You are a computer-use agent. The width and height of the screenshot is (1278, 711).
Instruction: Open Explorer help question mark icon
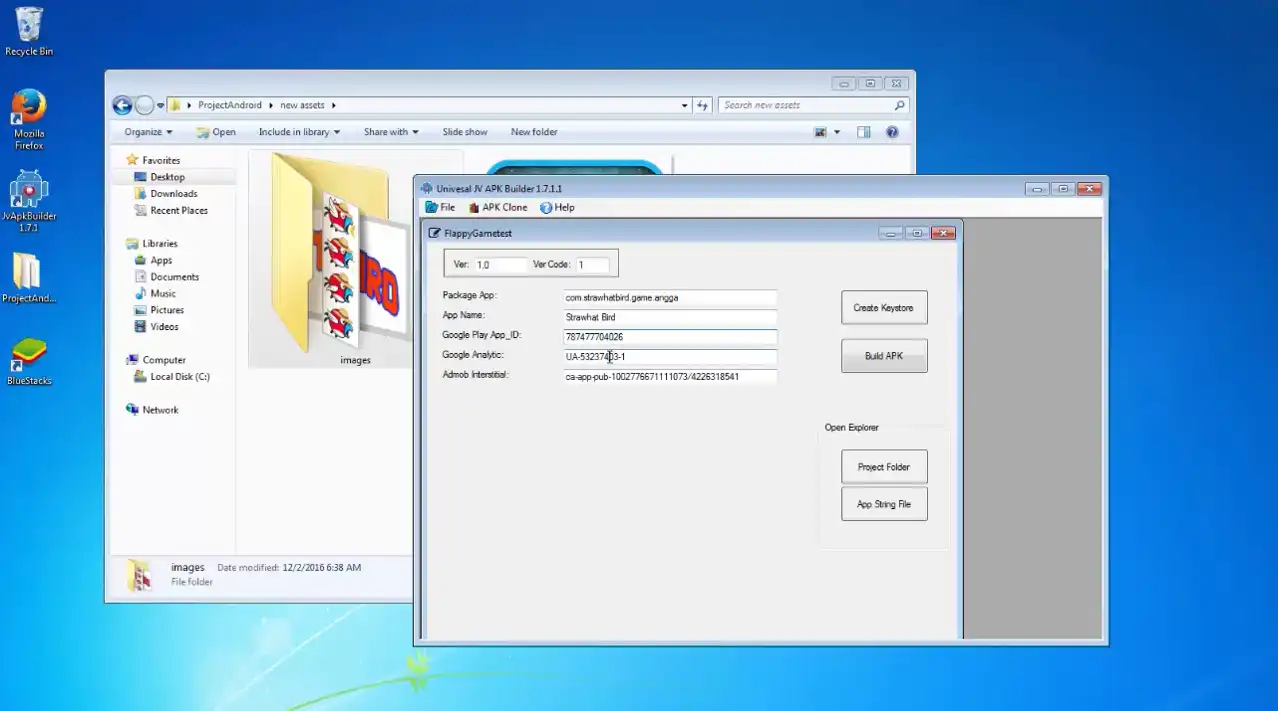892,132
